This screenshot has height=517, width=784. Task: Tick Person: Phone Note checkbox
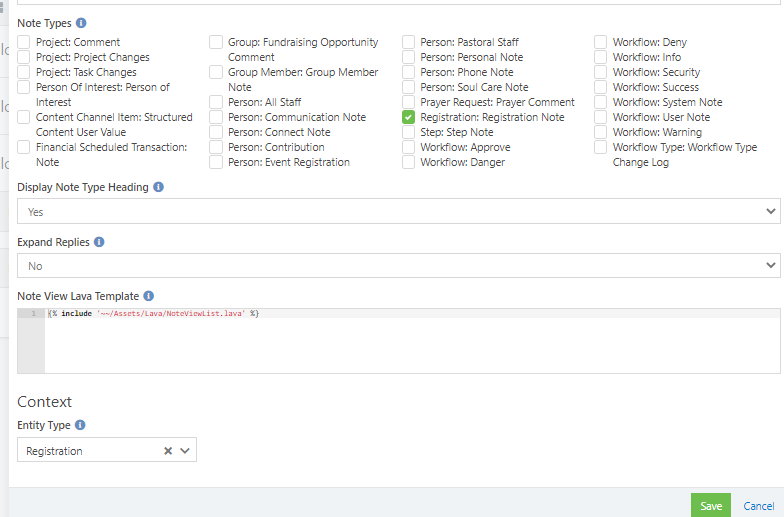pos(408,72)
